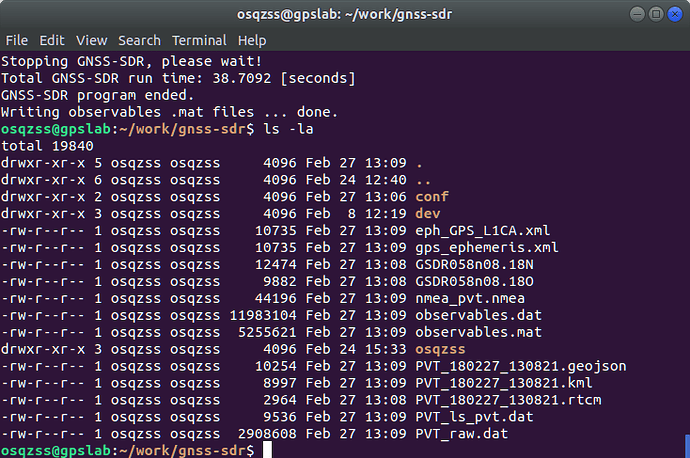Click the cursor at the bottom prompt
This screenshot has width=690, height=458.
(x=268, y=450)
